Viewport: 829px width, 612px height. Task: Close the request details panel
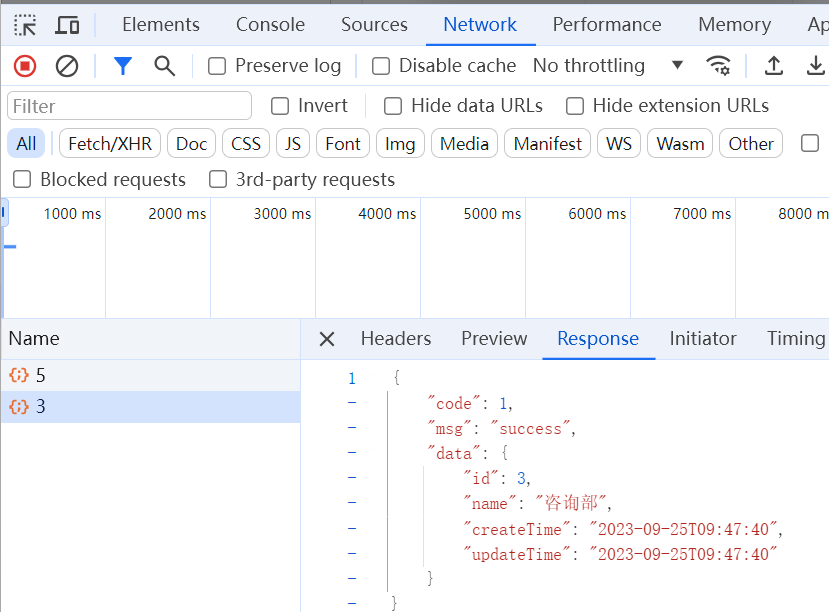(x=327, y=339)
